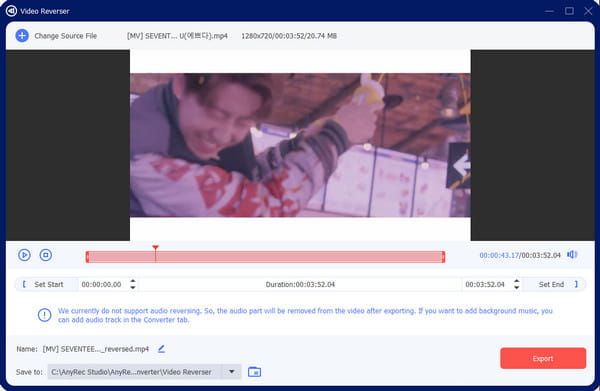Decrease the end time with the down arrow
This screenshot has height=391, width=600.
coord(517,287)
